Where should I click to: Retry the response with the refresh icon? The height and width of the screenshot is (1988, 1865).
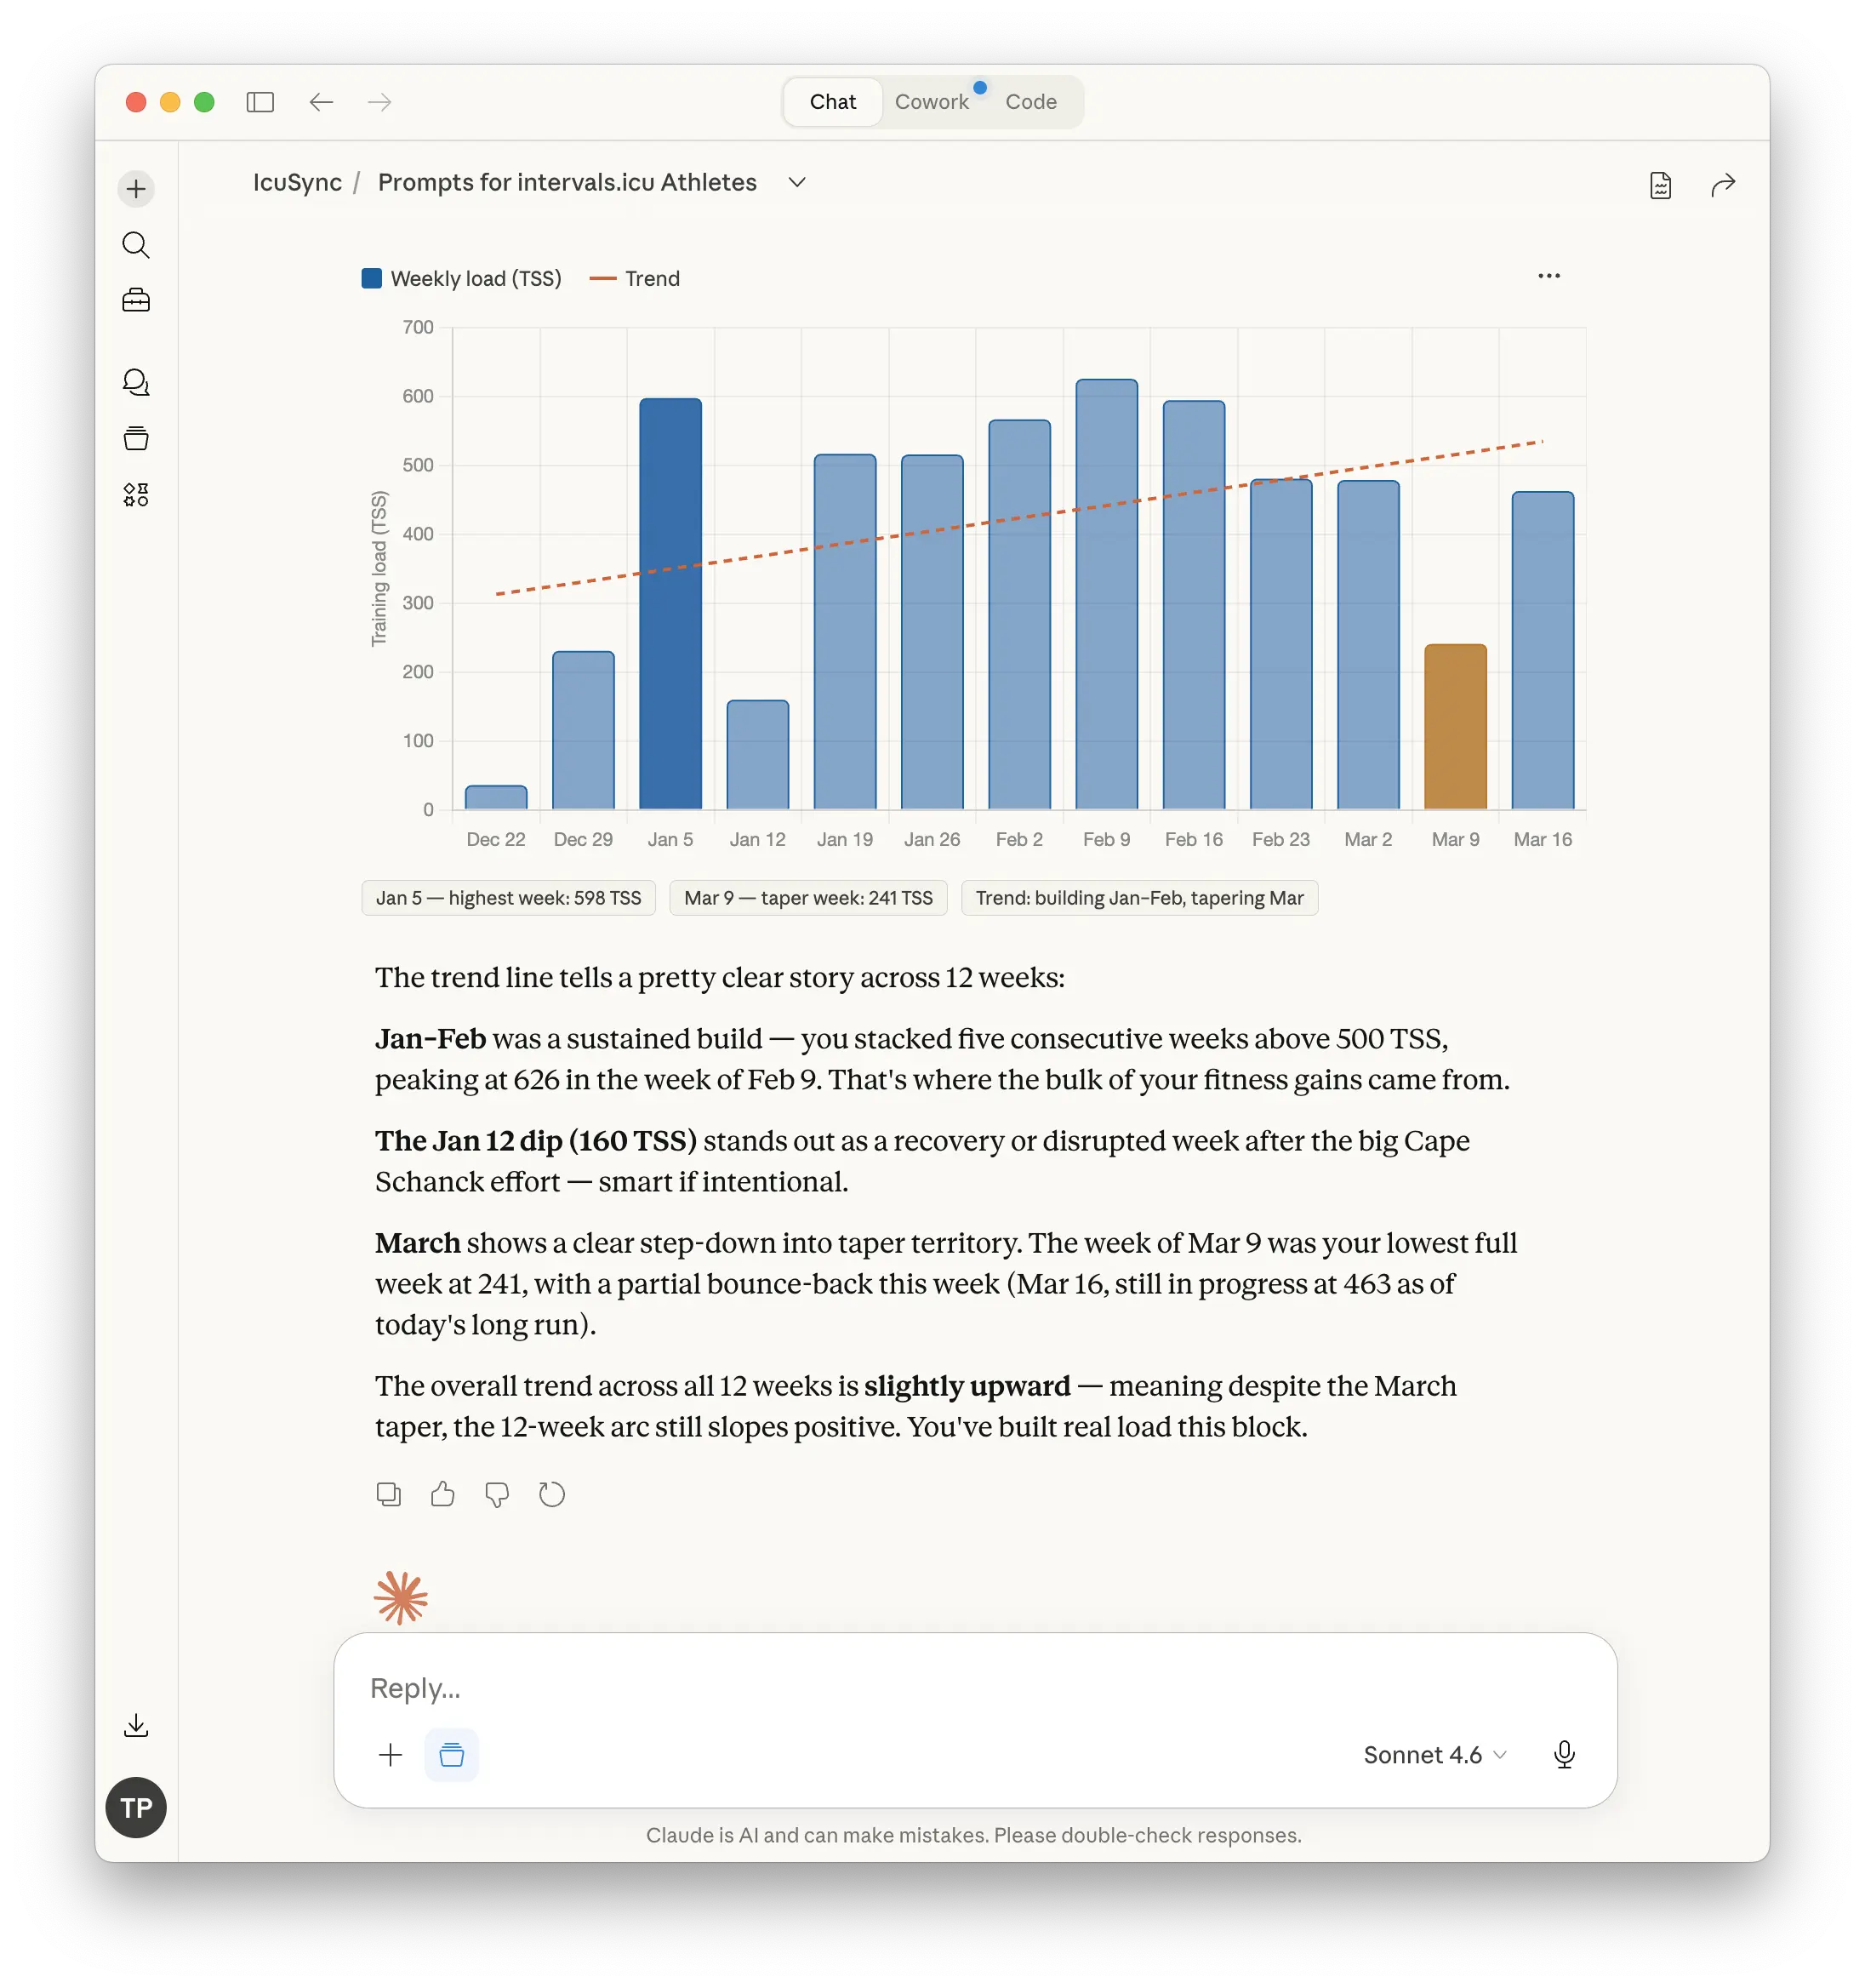point(552,1494)
